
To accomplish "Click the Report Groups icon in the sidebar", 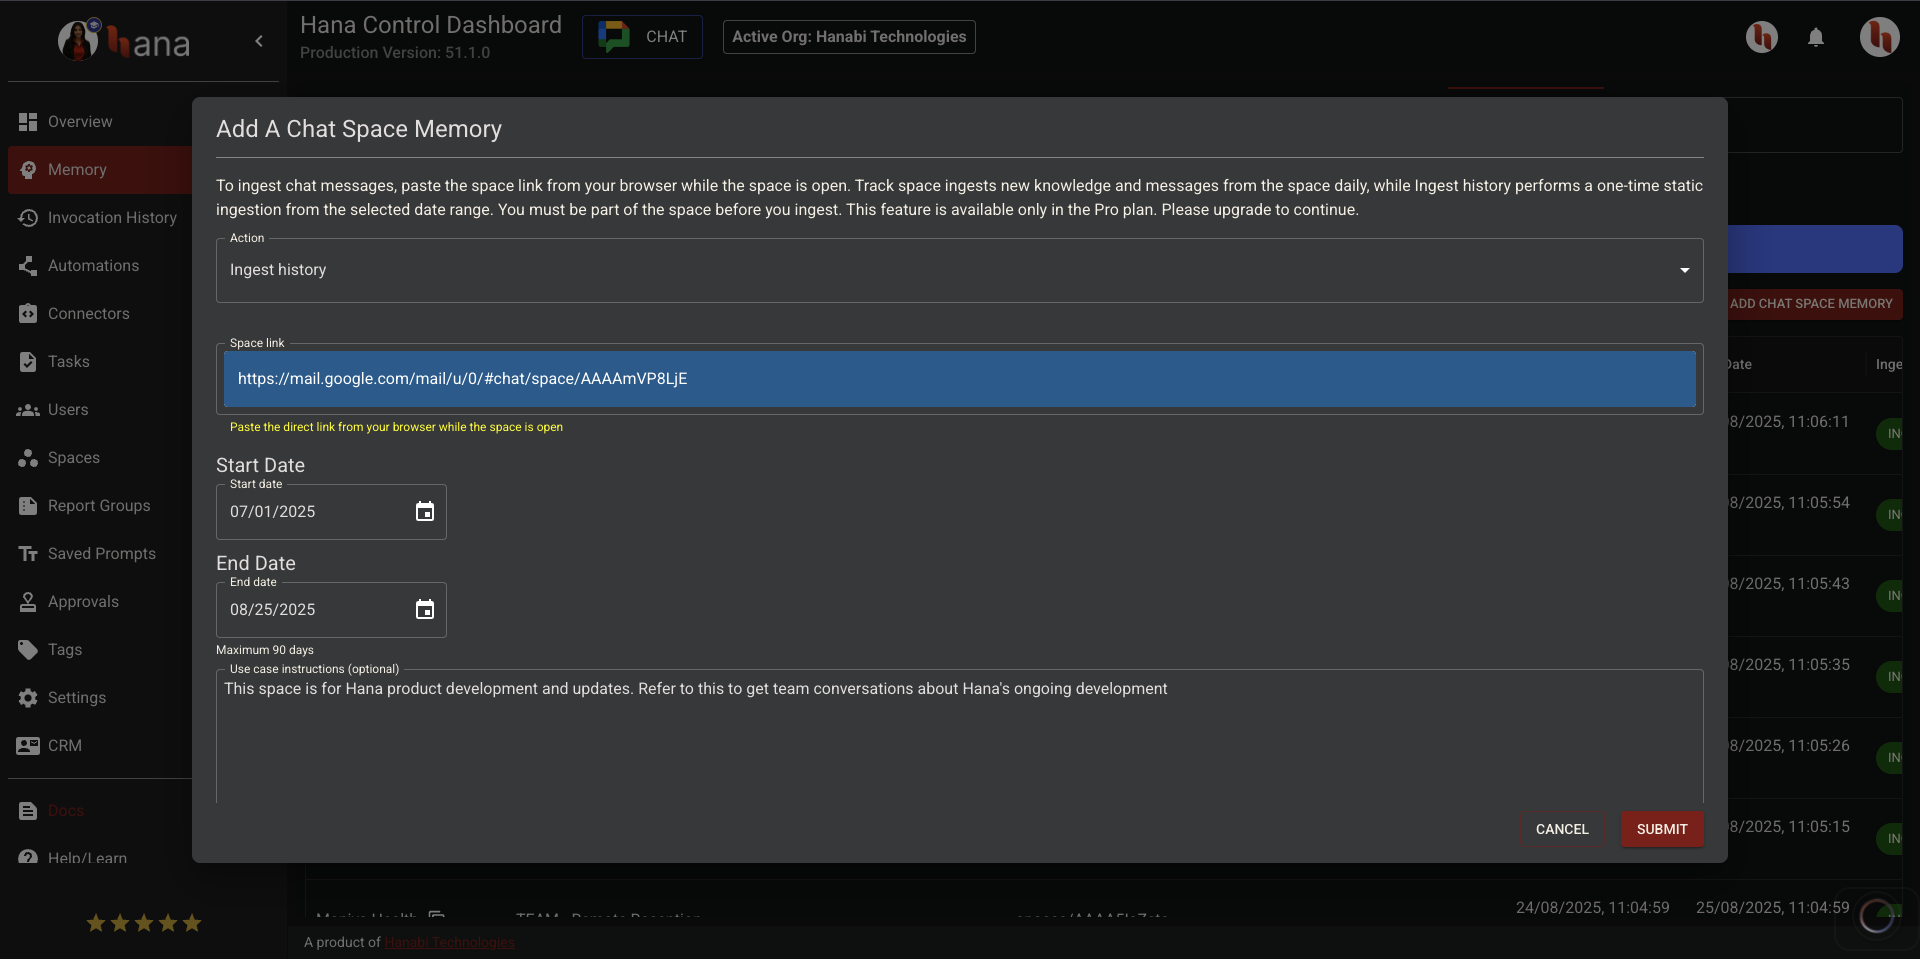I will click(x=28, y=506).
